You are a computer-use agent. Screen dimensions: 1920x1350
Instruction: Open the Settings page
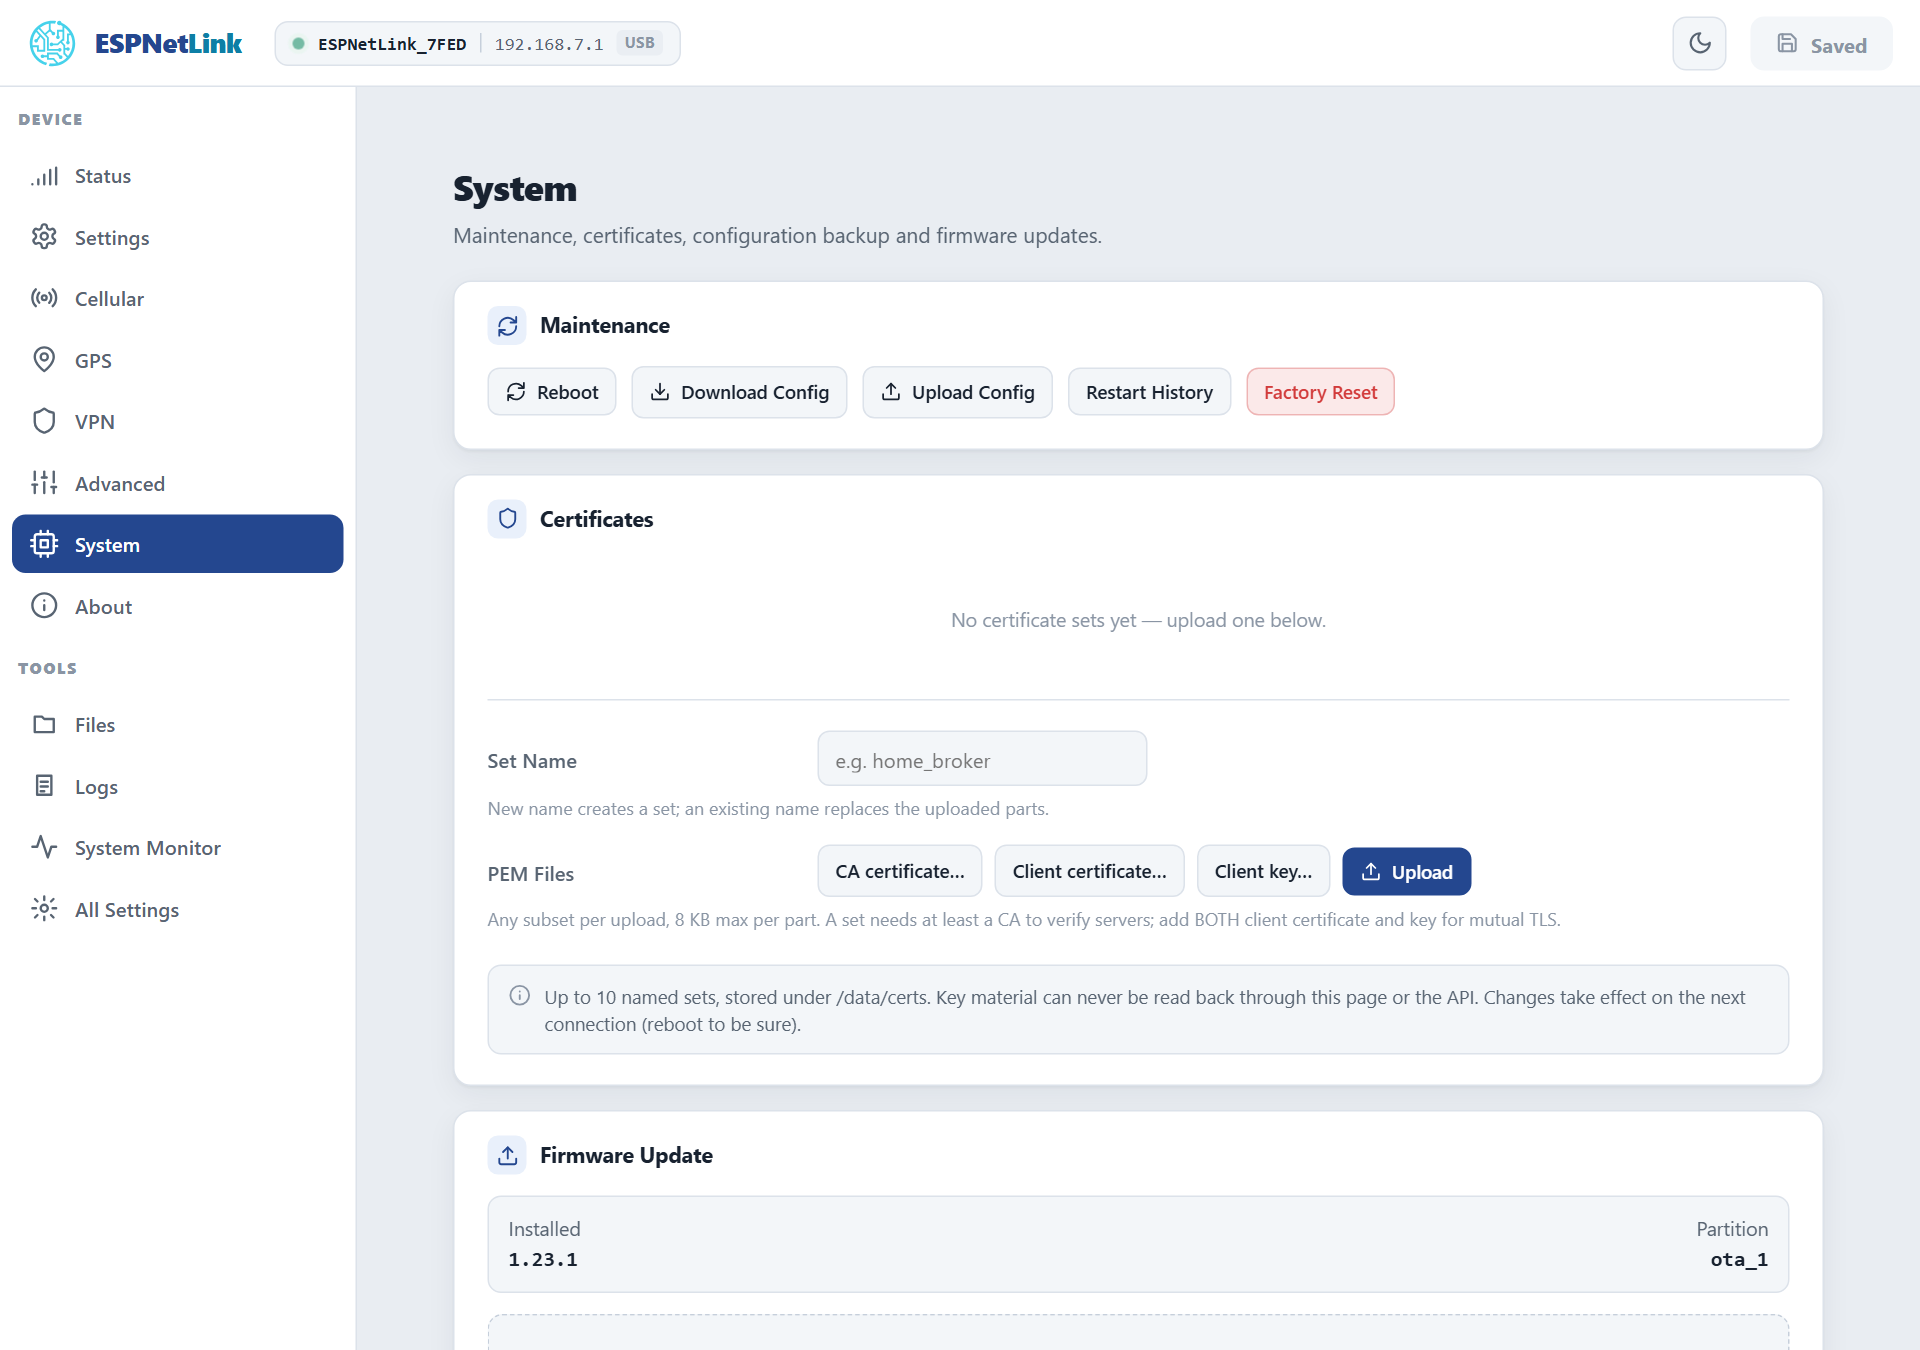point(178,238)
